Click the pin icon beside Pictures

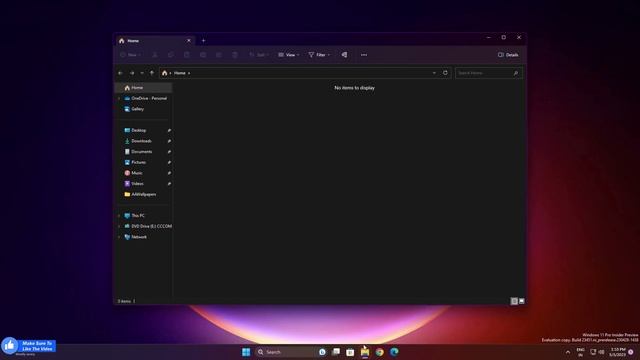169,162
